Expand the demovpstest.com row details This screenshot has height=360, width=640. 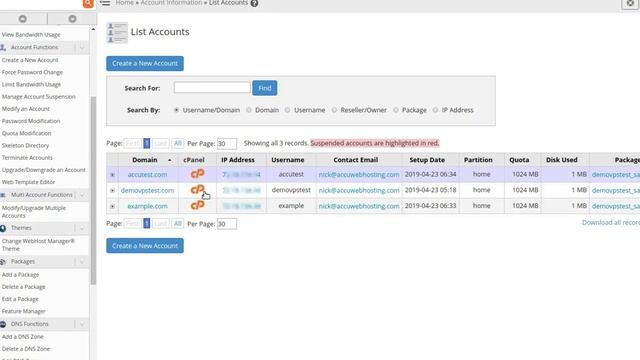[112, 191]
